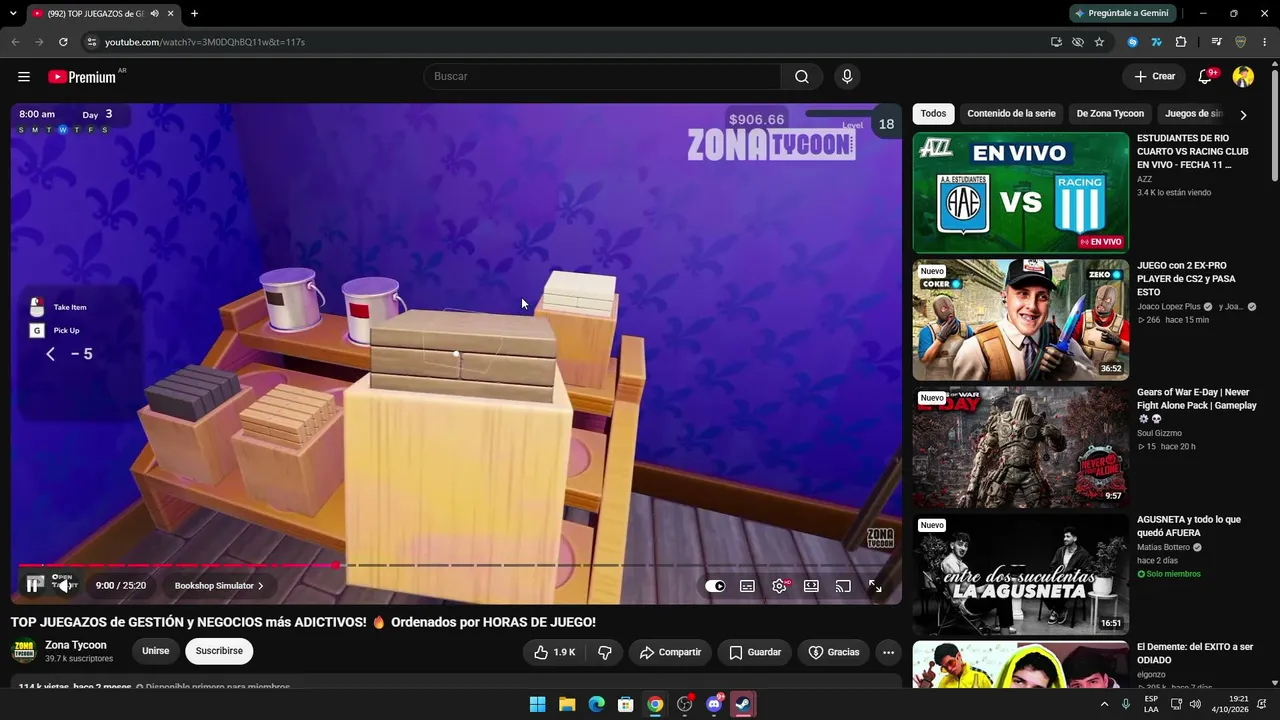Viewport: 1280px width, 720px height.
Task: Open more actions three-dot menu under video
Action: pyautogui.click(x=888, y=652)
